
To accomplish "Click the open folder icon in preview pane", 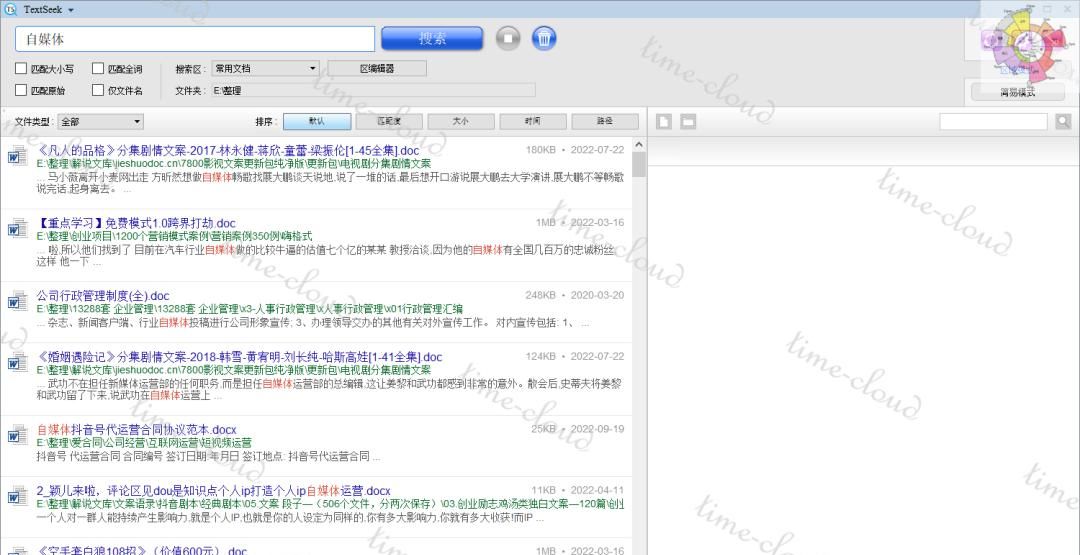I will [688, 121].
